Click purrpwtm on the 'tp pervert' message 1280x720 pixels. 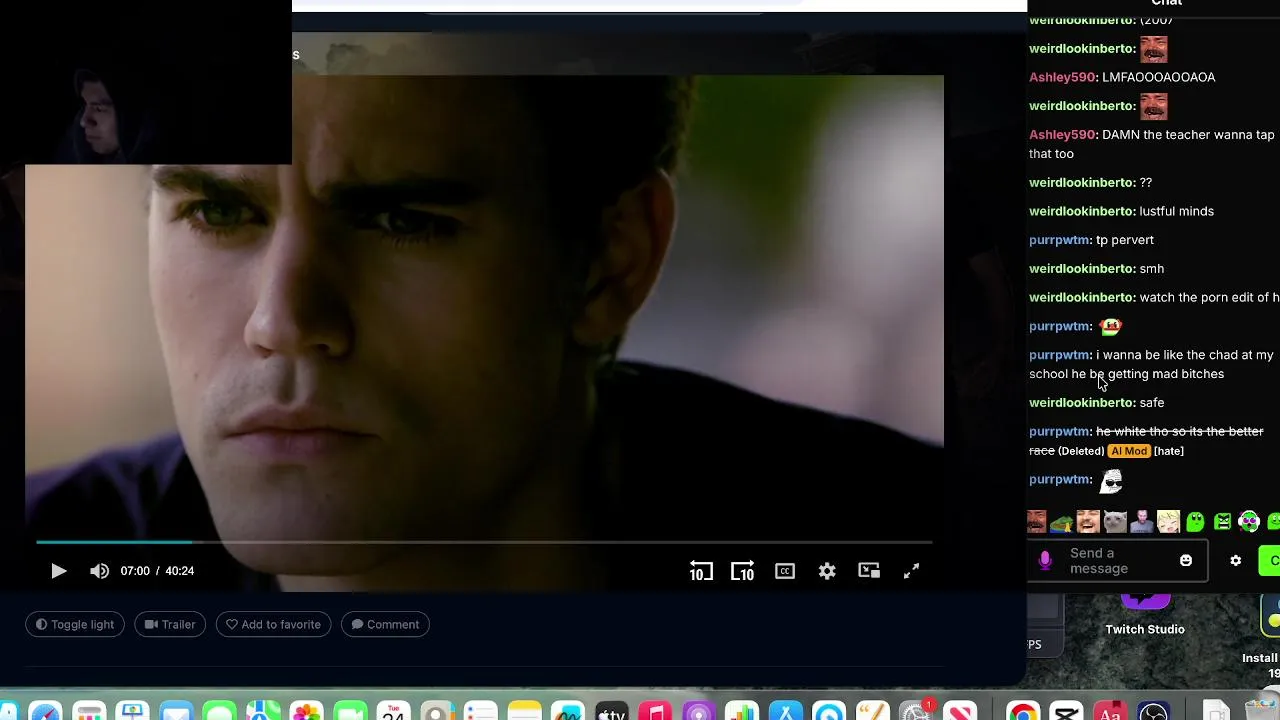tap(1059, 240)
